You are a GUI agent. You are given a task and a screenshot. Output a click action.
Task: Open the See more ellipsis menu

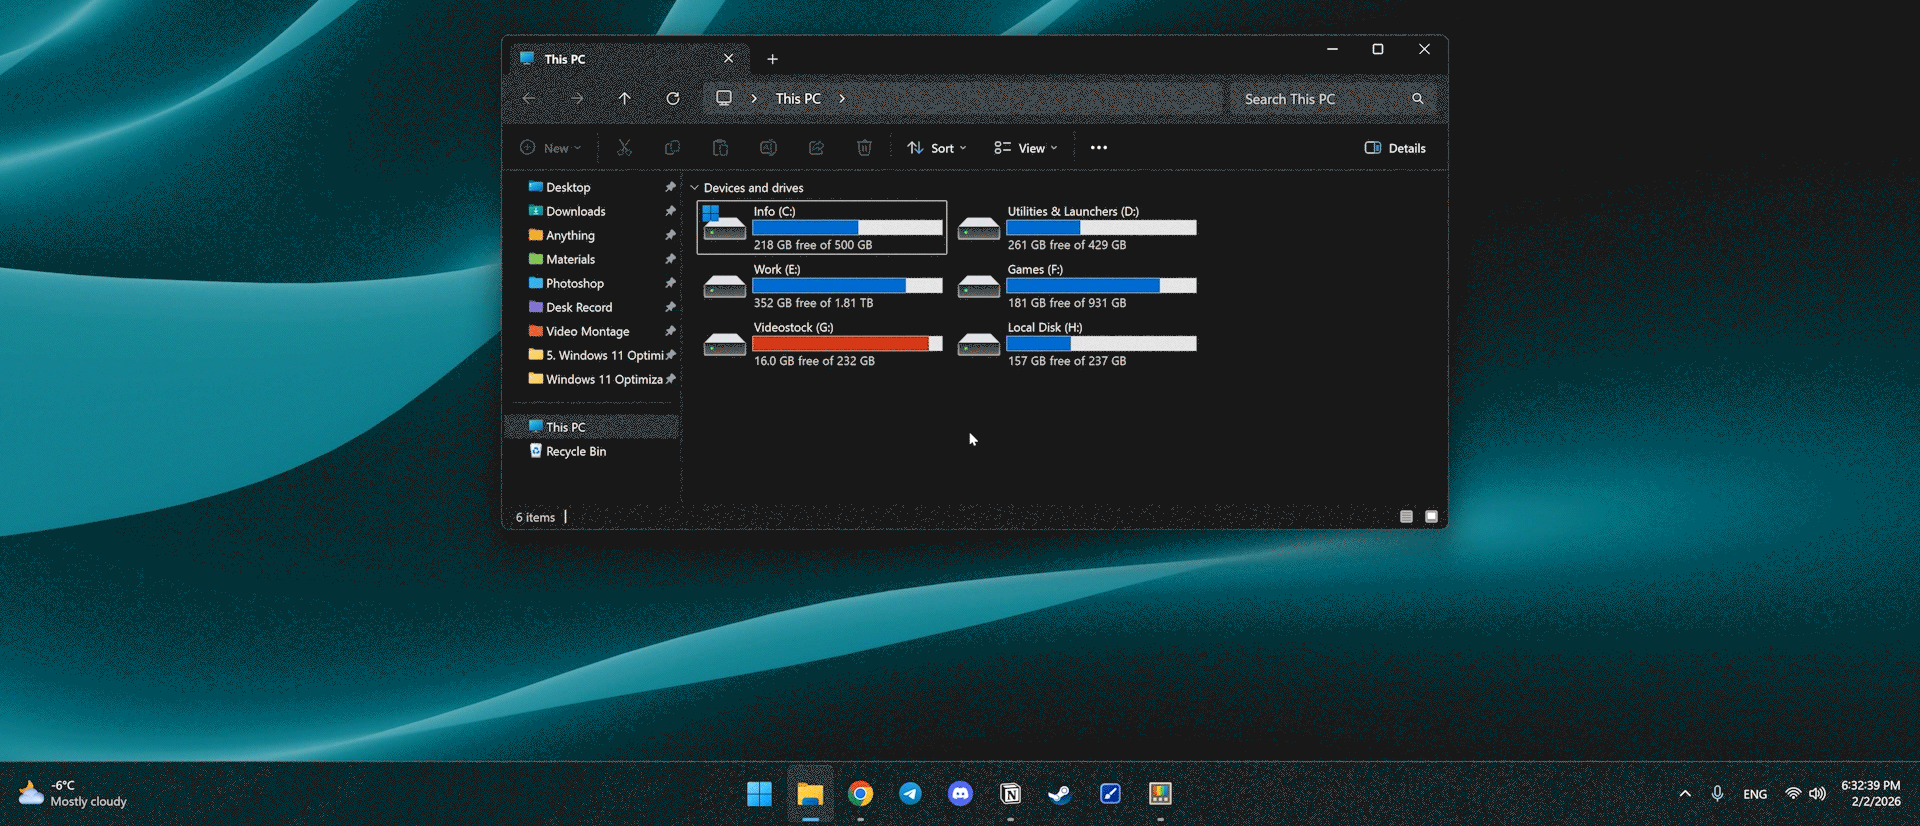coord(1098,148)
